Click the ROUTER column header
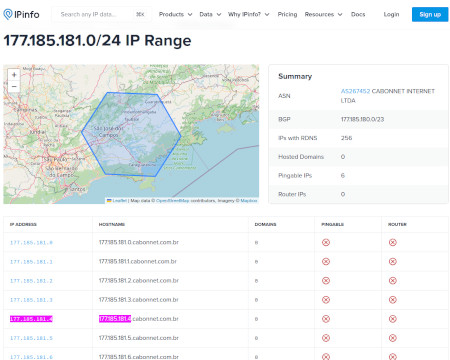Screen dimensions: 450x360 397,224
